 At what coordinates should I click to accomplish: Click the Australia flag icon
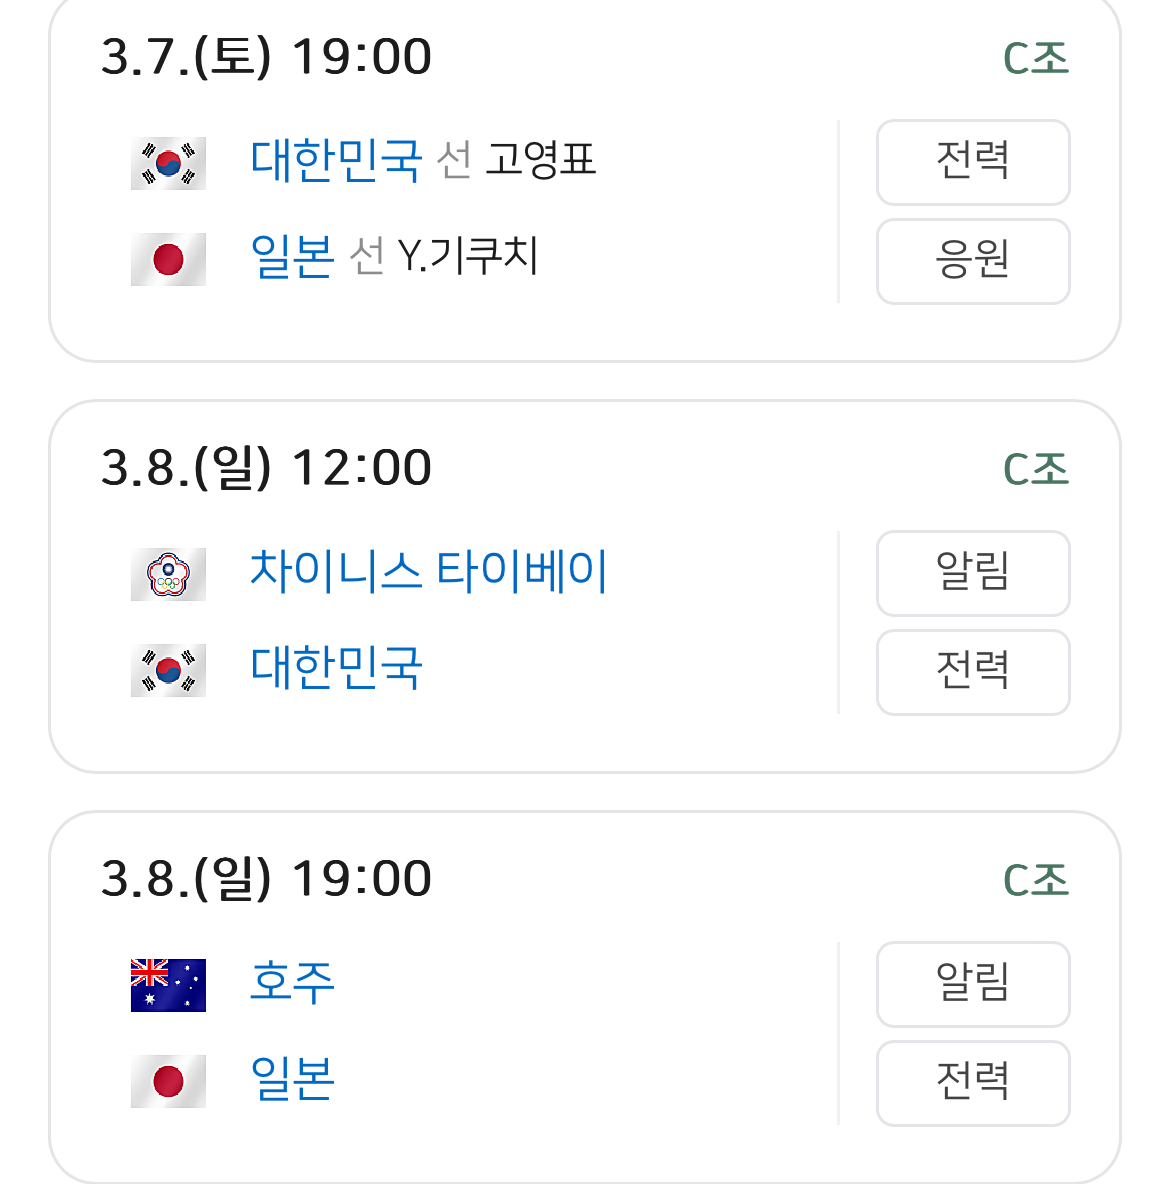point(168,985)
